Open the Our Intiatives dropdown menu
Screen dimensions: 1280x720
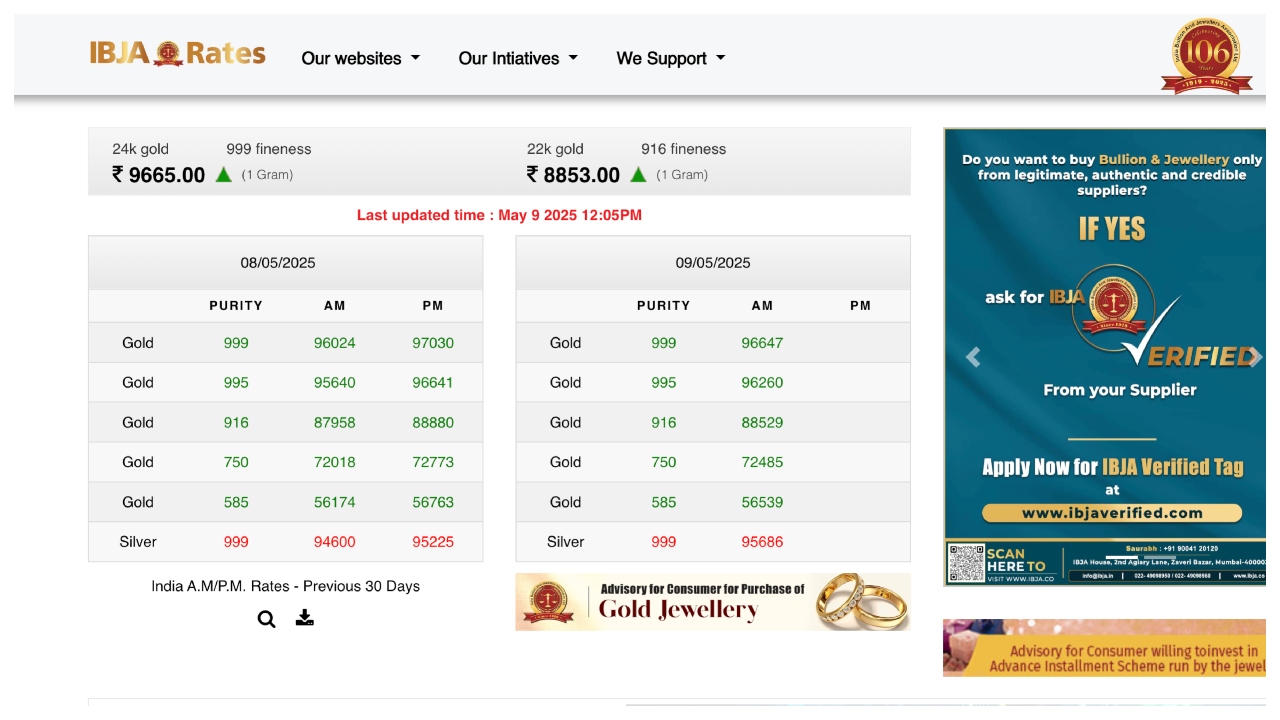(517, 58)
